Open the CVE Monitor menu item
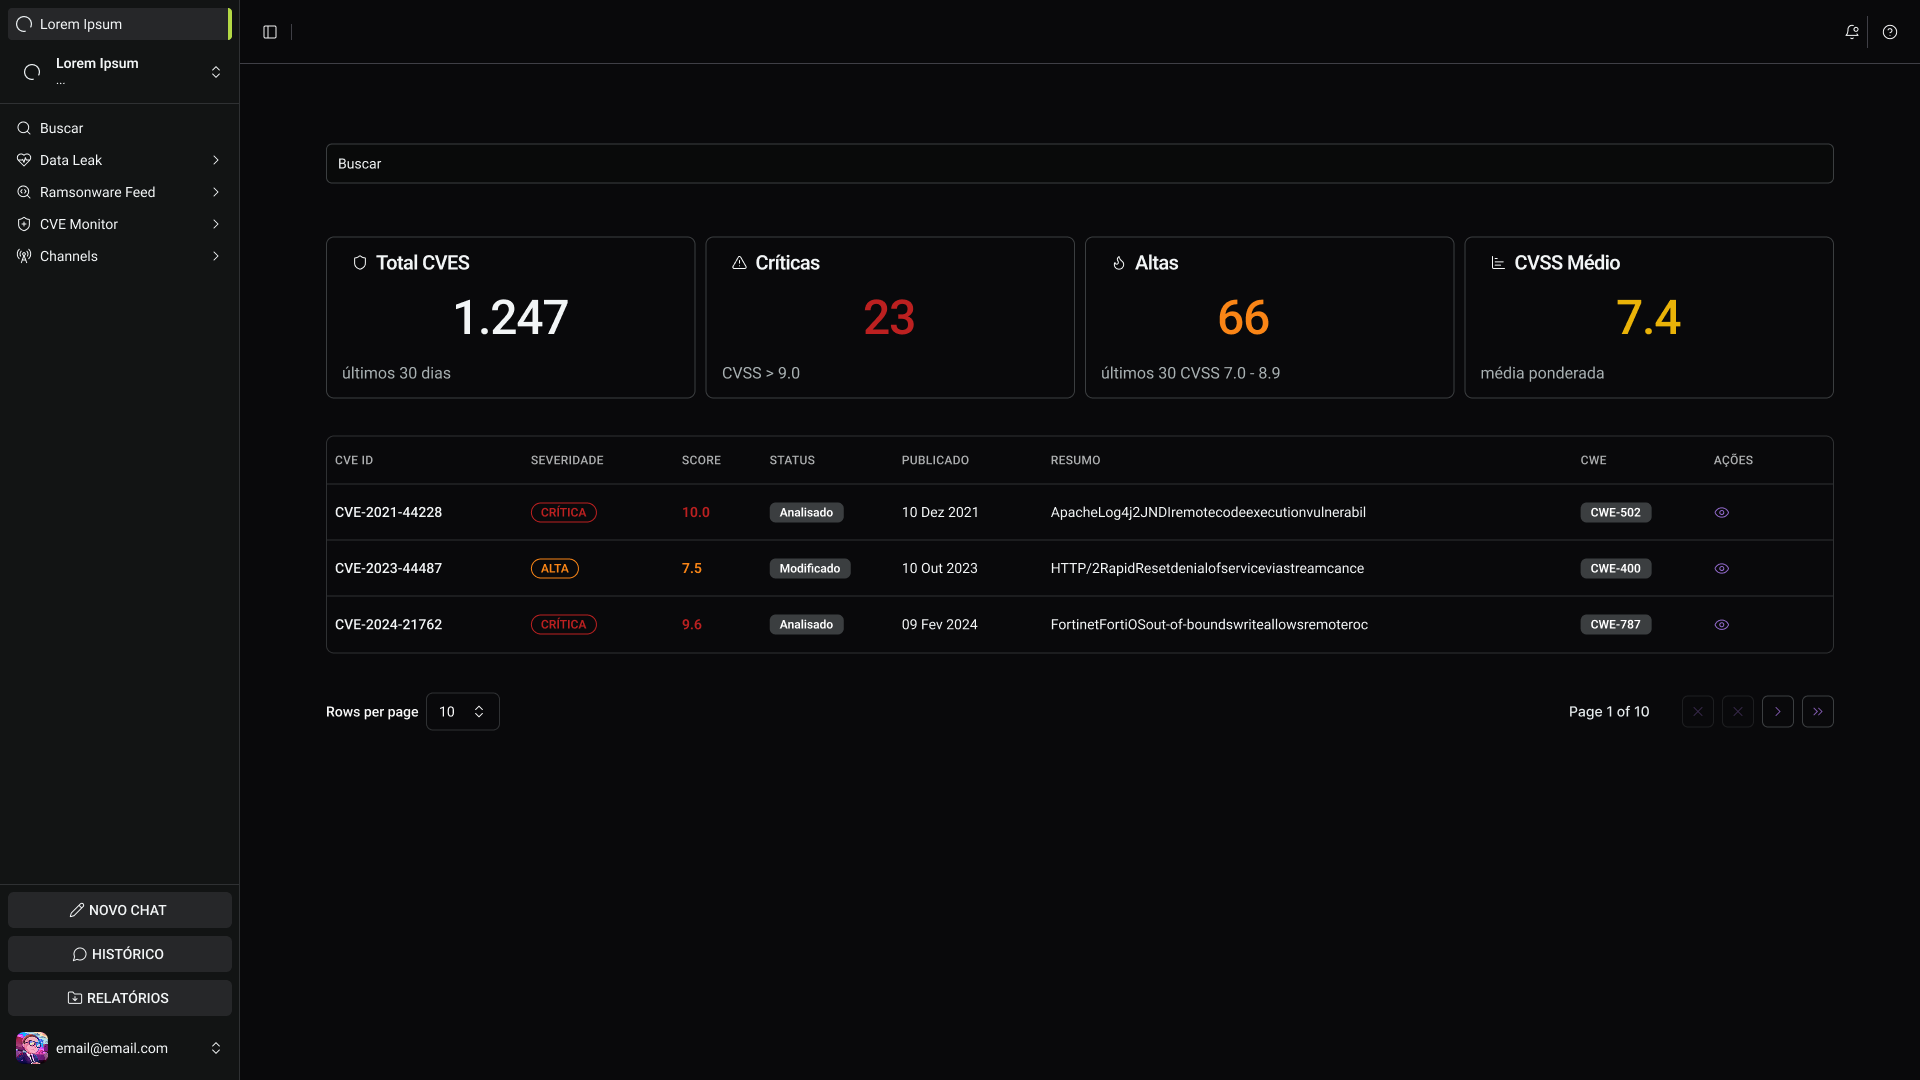The height and width of the screenshot is (1080, 1920). [120, 224]
